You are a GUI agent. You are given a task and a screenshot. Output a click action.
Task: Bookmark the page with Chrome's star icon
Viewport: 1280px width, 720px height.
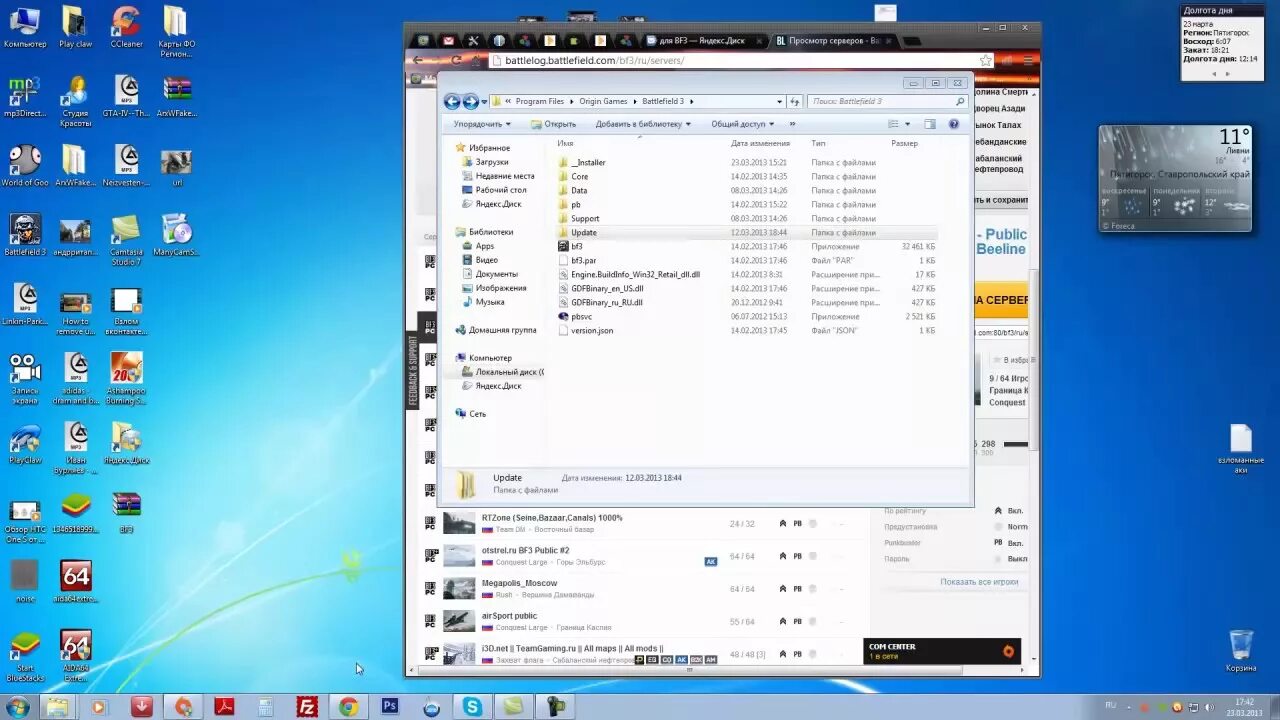pos(986,60)
